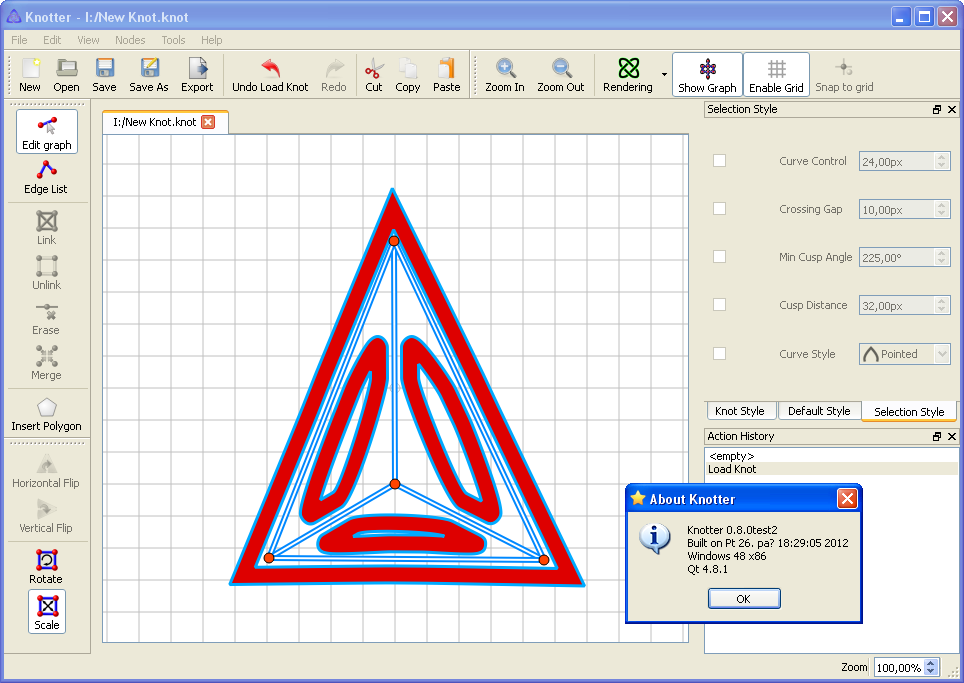The width and height of the screenshot is (964, 683).
Task: Open the Nodes menu
Action: click(130, 40)
